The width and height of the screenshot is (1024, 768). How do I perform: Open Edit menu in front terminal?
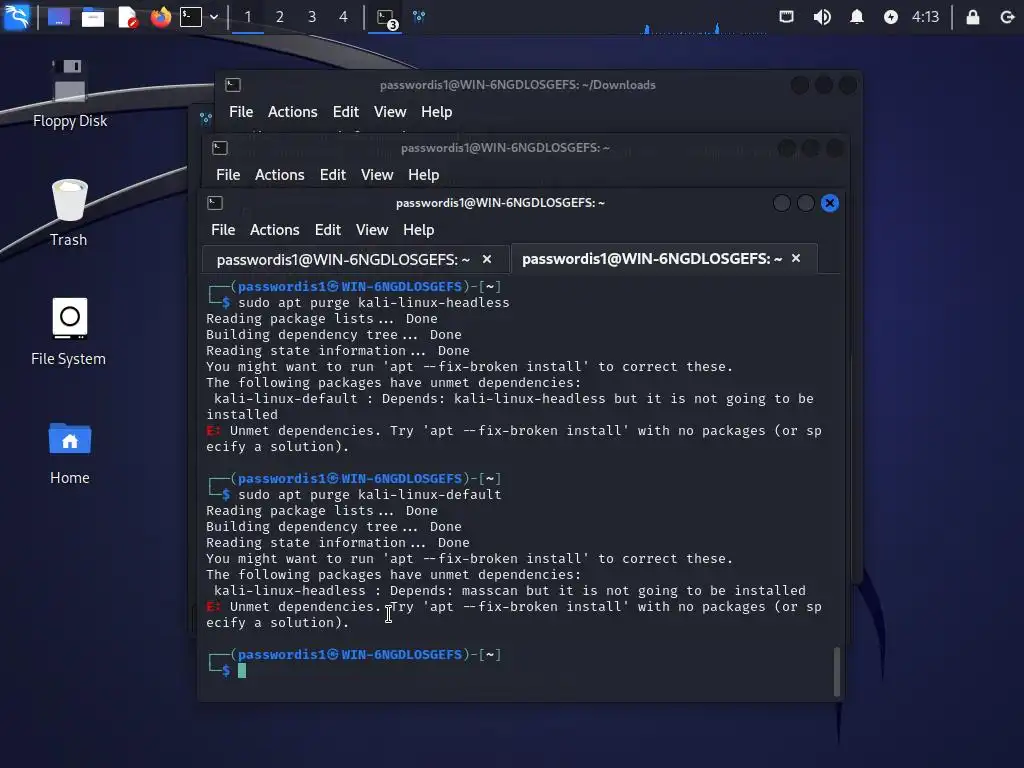click(x=328, y=230)
